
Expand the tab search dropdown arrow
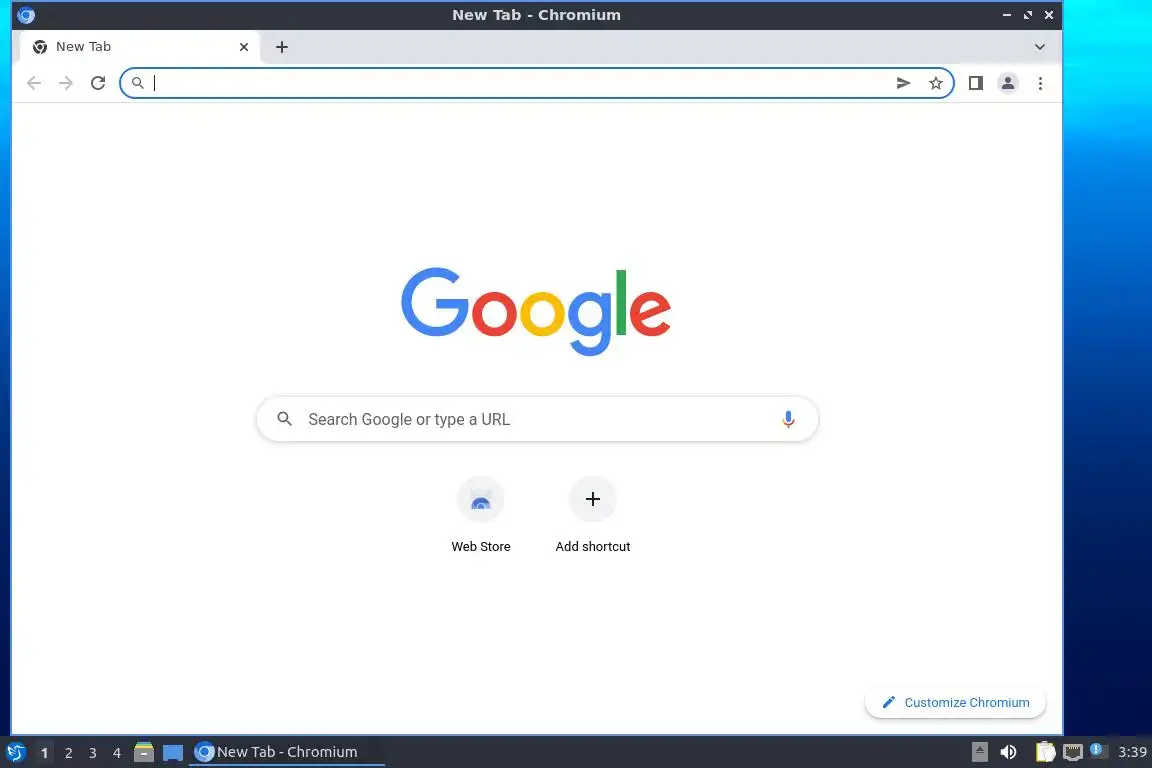(1040, 47)
